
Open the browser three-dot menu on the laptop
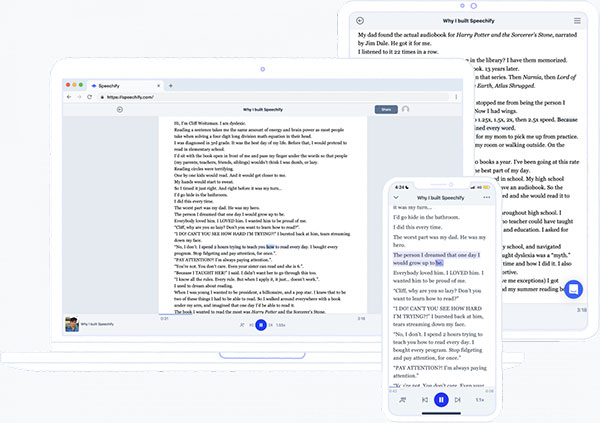point(456,97)
